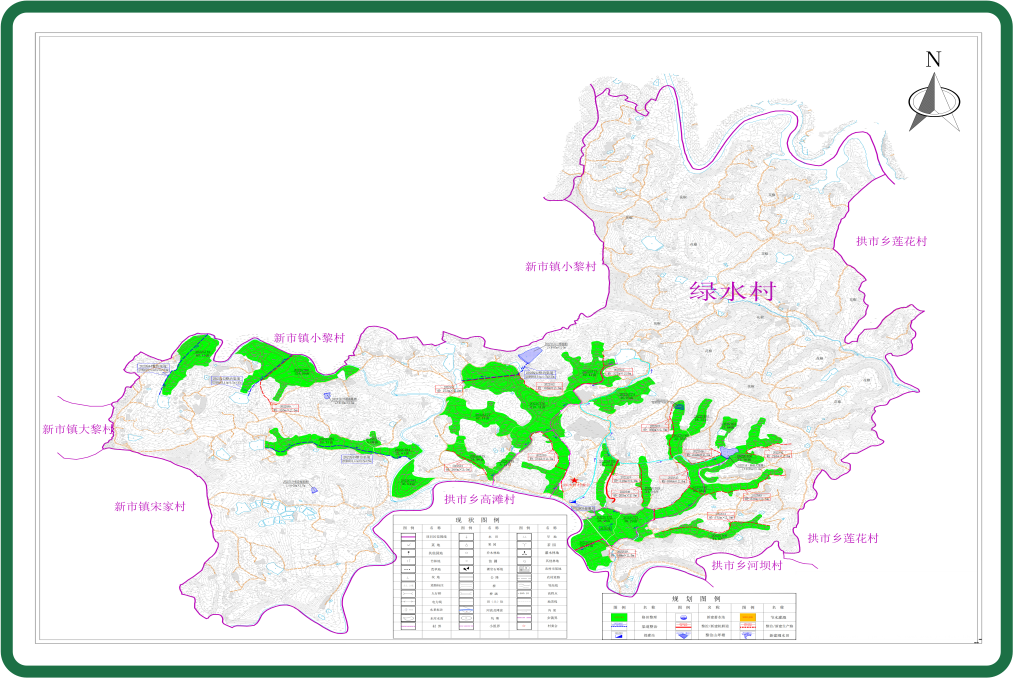1013x678 pixels.
Task: Click the 绿水村 village title label
Action: point(732,292)
